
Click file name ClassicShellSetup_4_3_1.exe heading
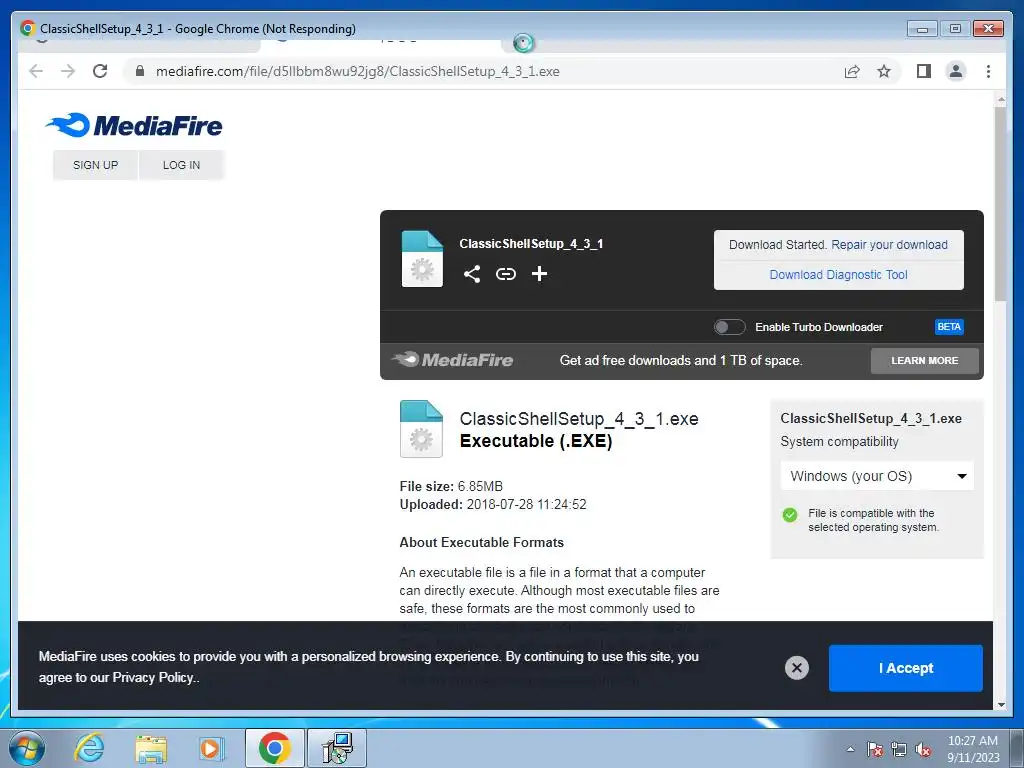[579, 419]
